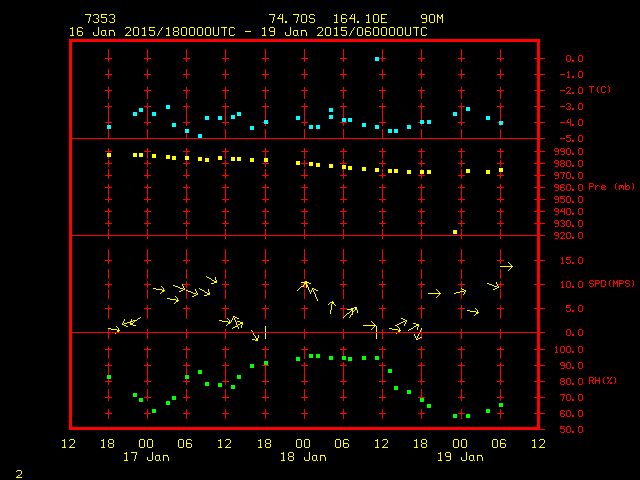Click the wind arrow at the 15.0 level

506,266
